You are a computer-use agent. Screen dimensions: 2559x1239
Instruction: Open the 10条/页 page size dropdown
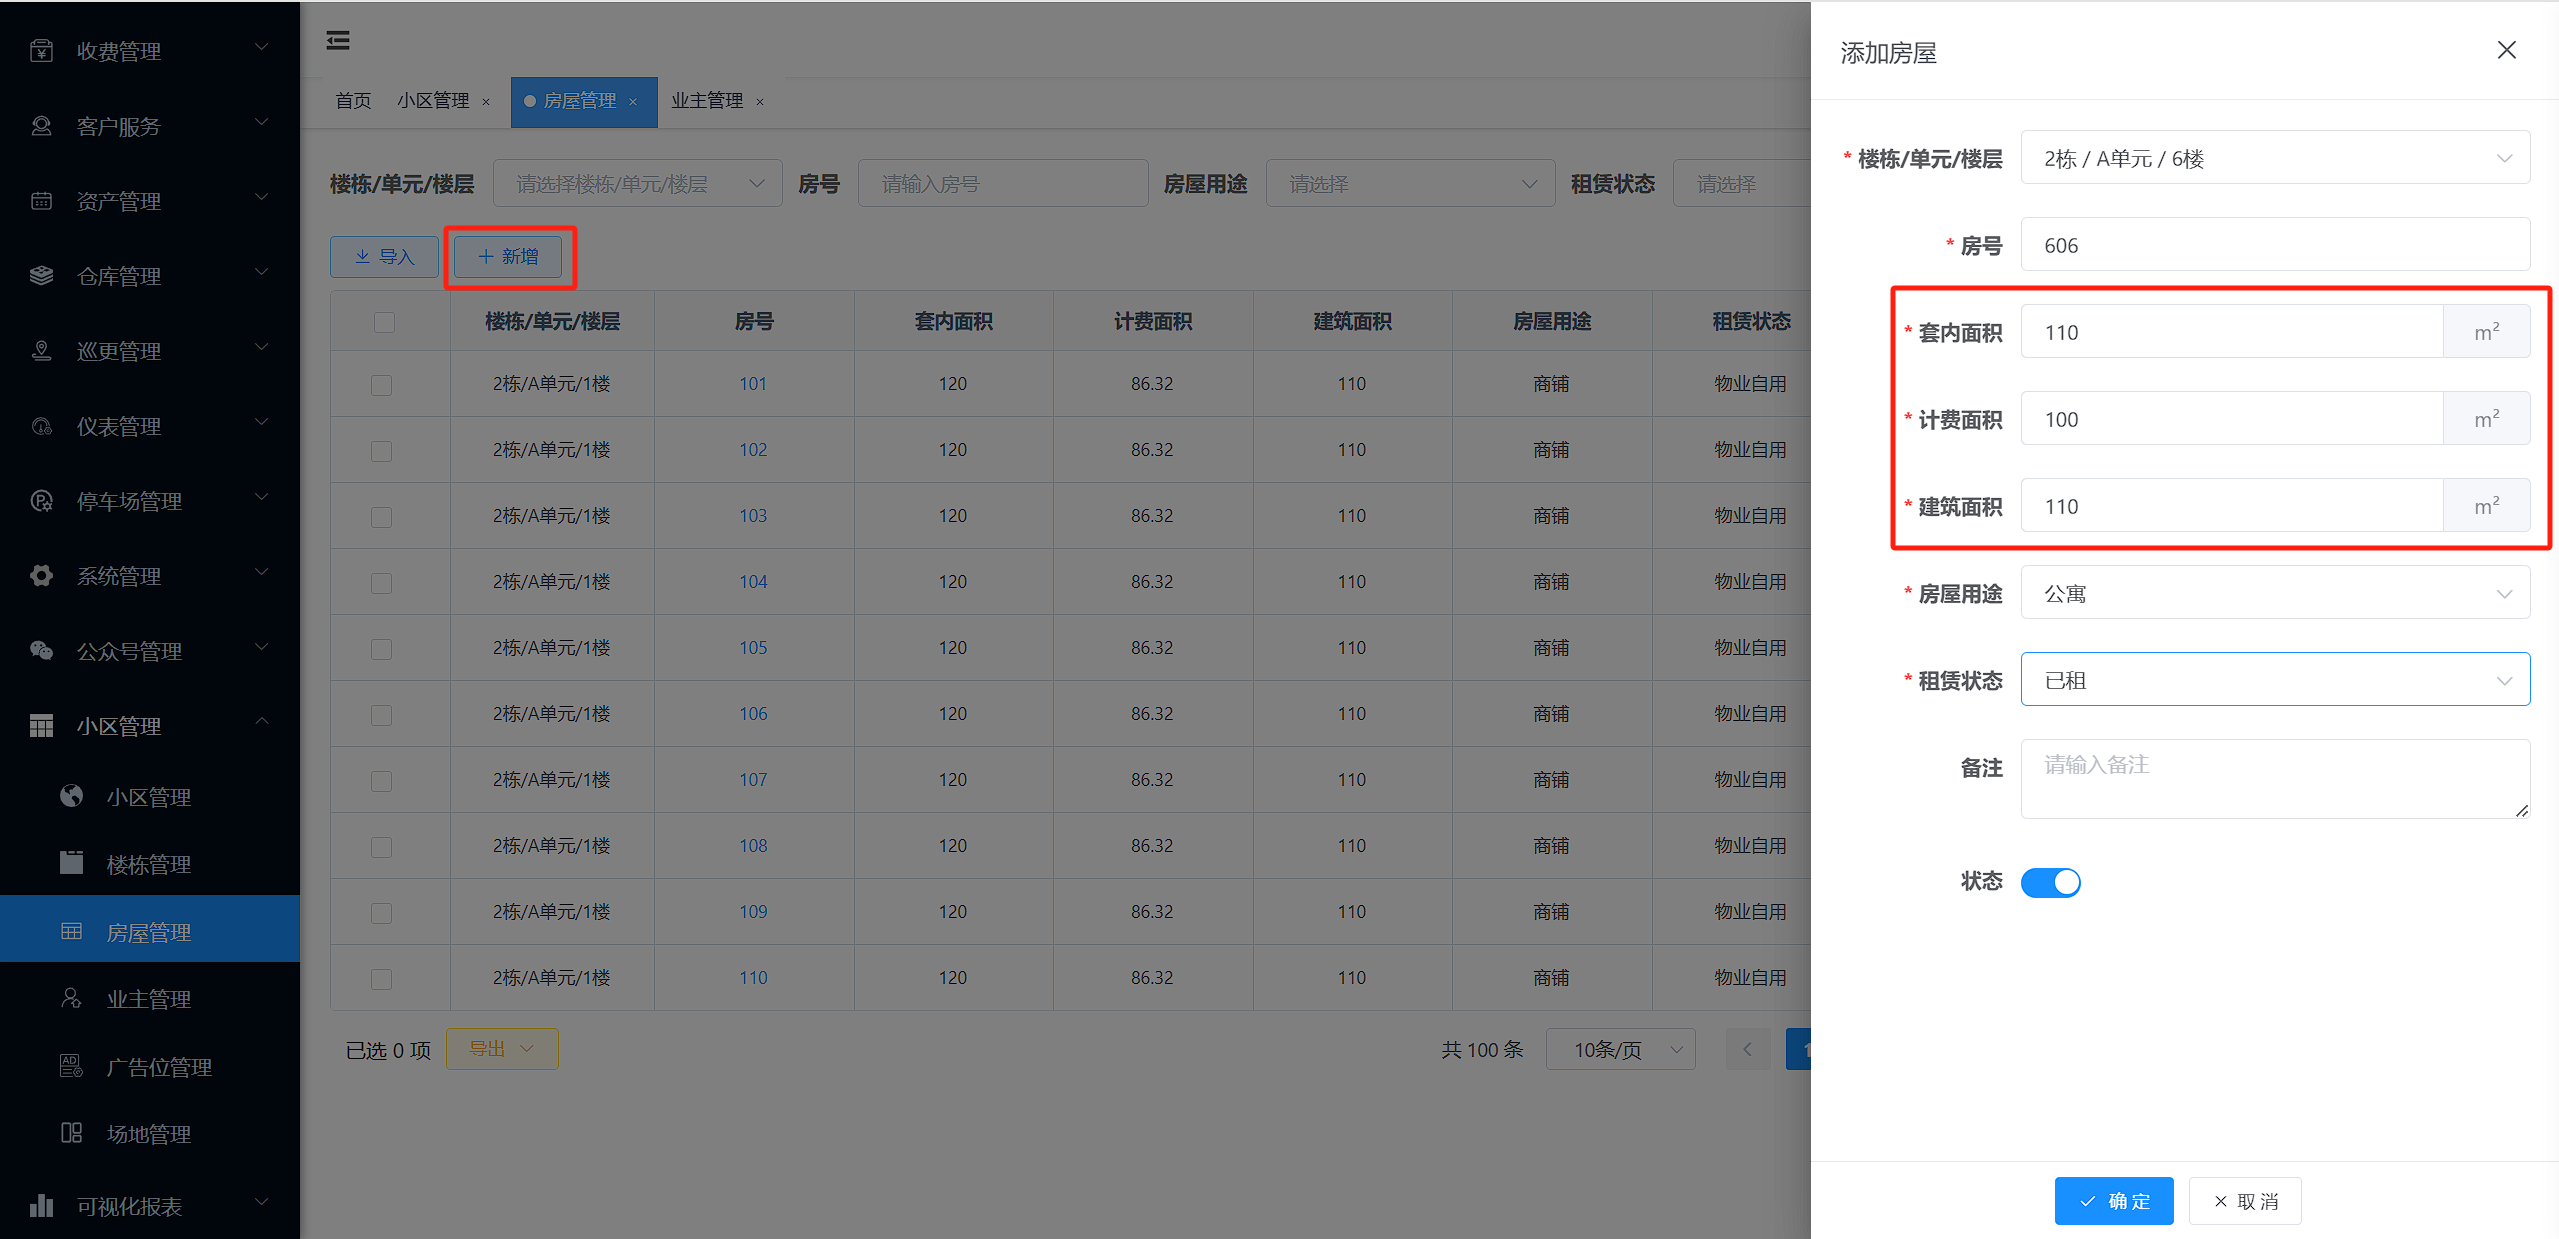(x=1621, y=1049)
